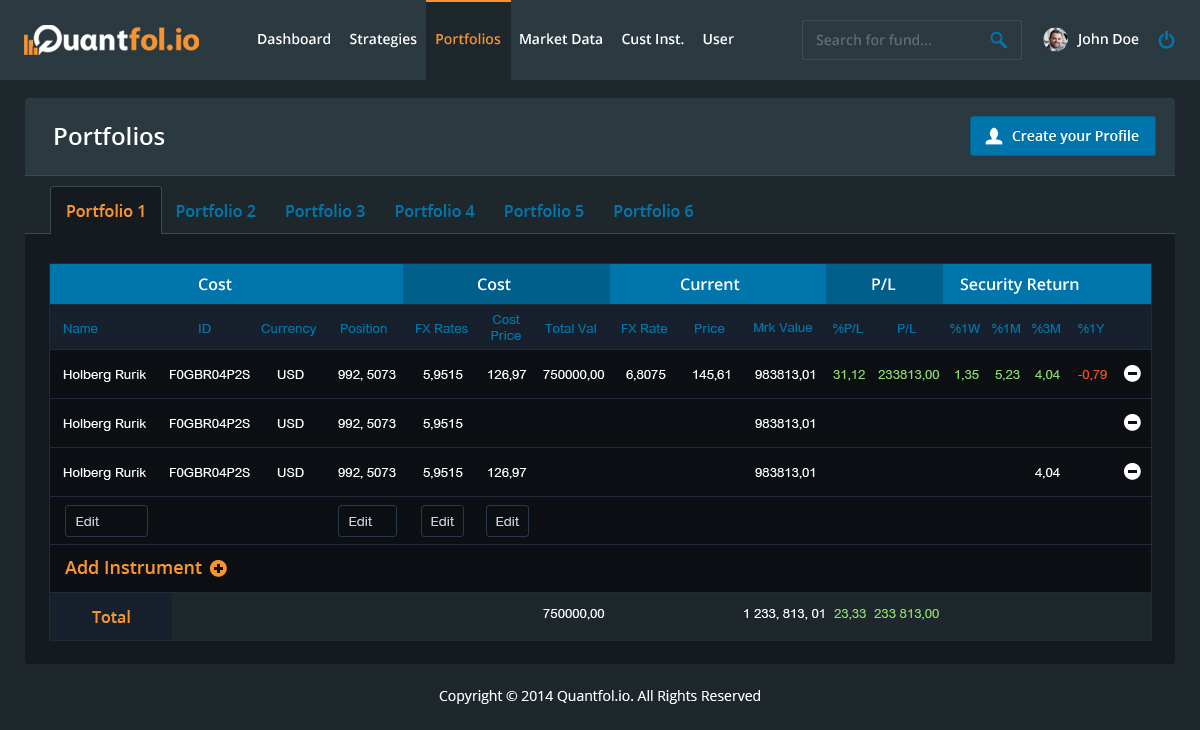Viewport: 1200px width, 730px height.
Task: Select the Portfolio 5 tab
Action: coord(544,211)
